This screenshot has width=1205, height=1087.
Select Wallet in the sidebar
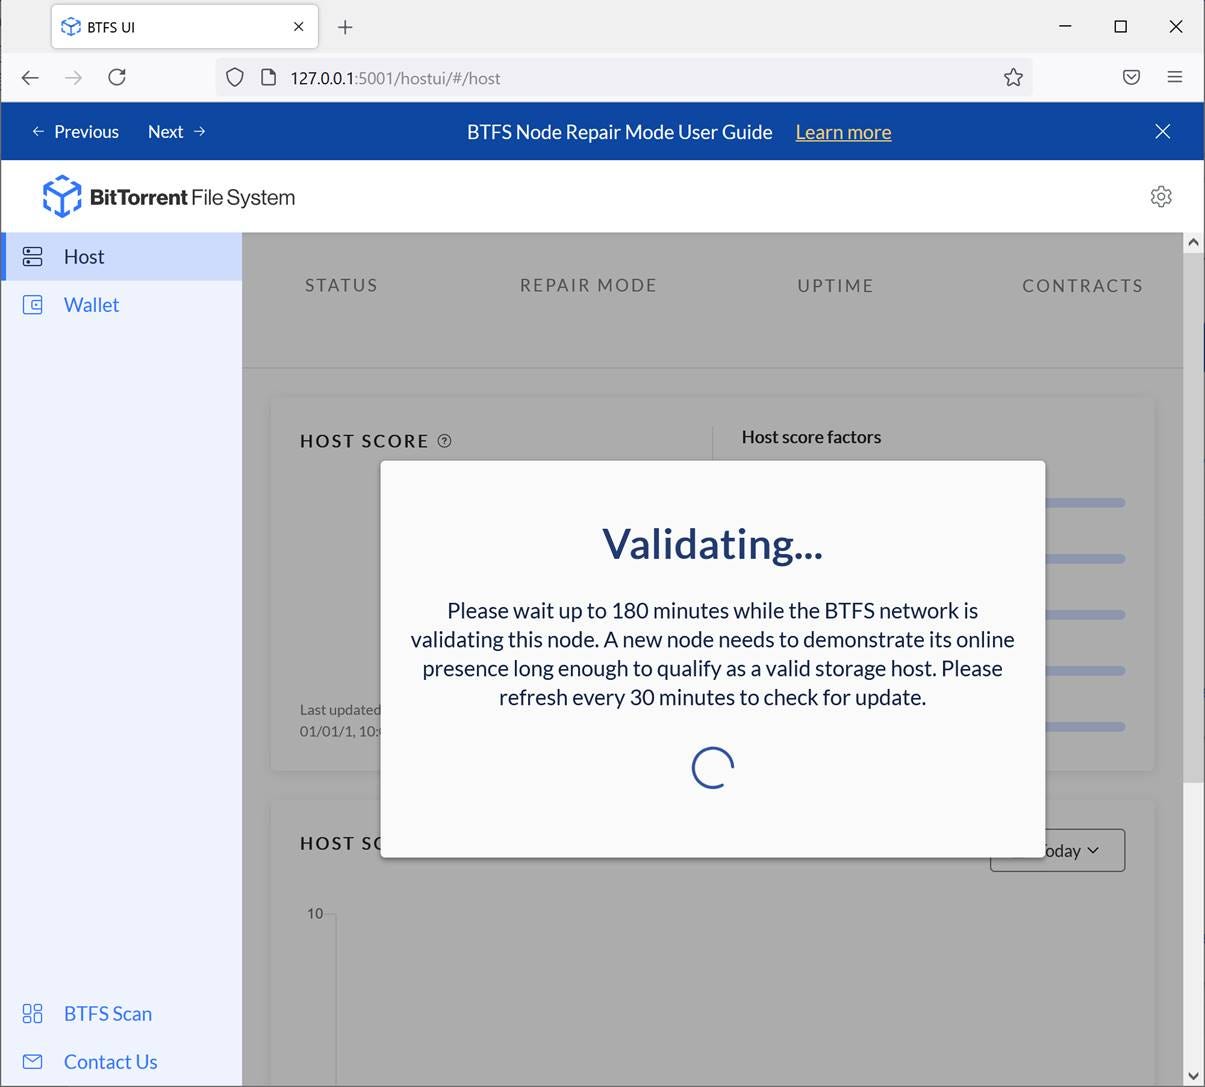[x=121, y=305]
